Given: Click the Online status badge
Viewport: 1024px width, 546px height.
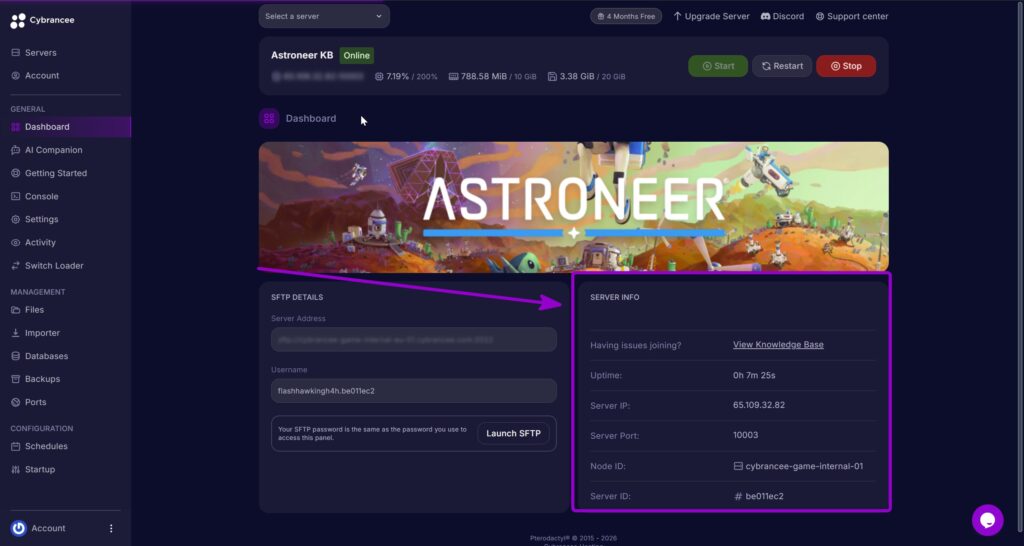Looking at the screenshot, I should [357, 56].
